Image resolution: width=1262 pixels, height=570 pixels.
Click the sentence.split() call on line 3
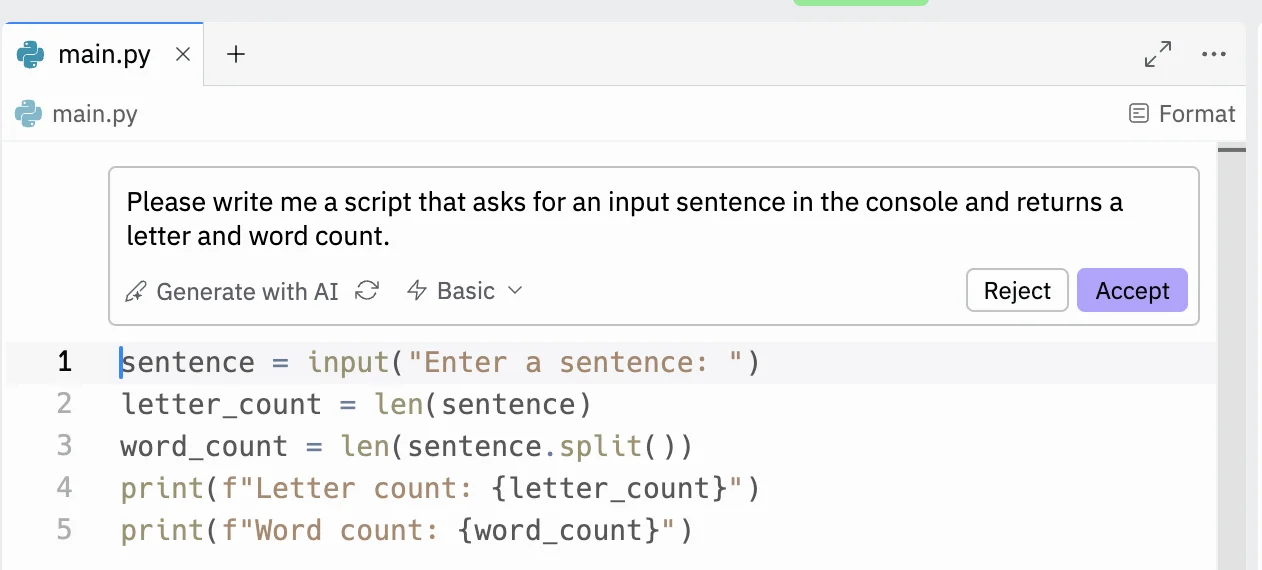(x=542, y=446)
